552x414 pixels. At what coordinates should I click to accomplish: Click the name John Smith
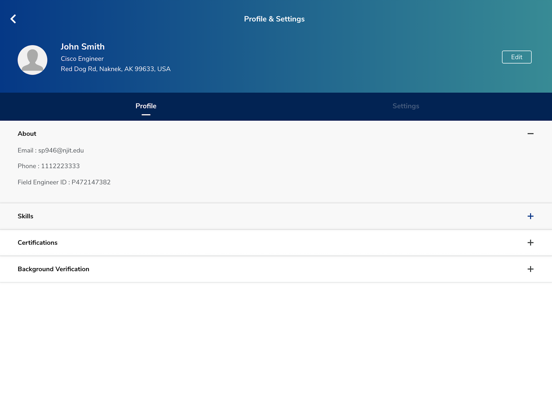(82, 46)
